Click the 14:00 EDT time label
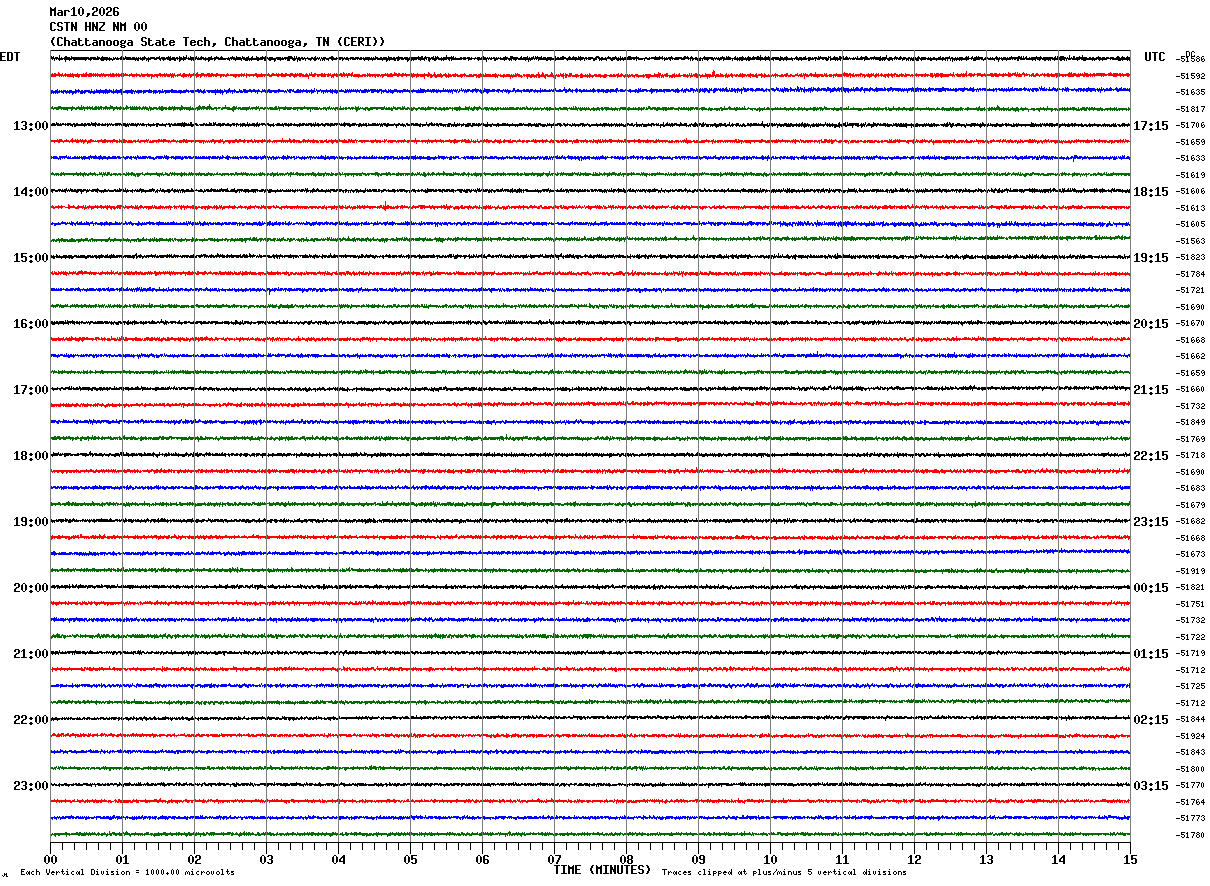The image size is (1210, 886). pos(31,192)
